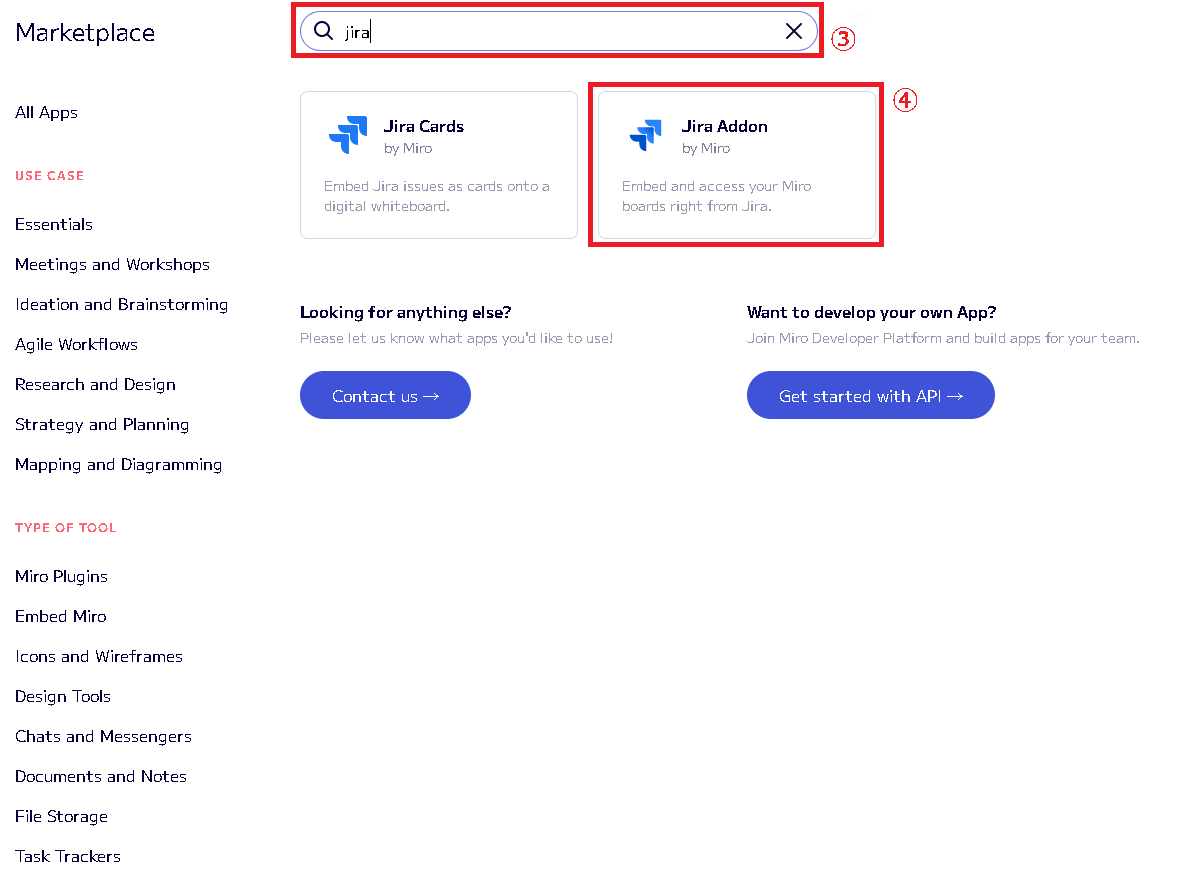Open the Task Trackers tool type

pyautogui.click(x=68, y=857)
